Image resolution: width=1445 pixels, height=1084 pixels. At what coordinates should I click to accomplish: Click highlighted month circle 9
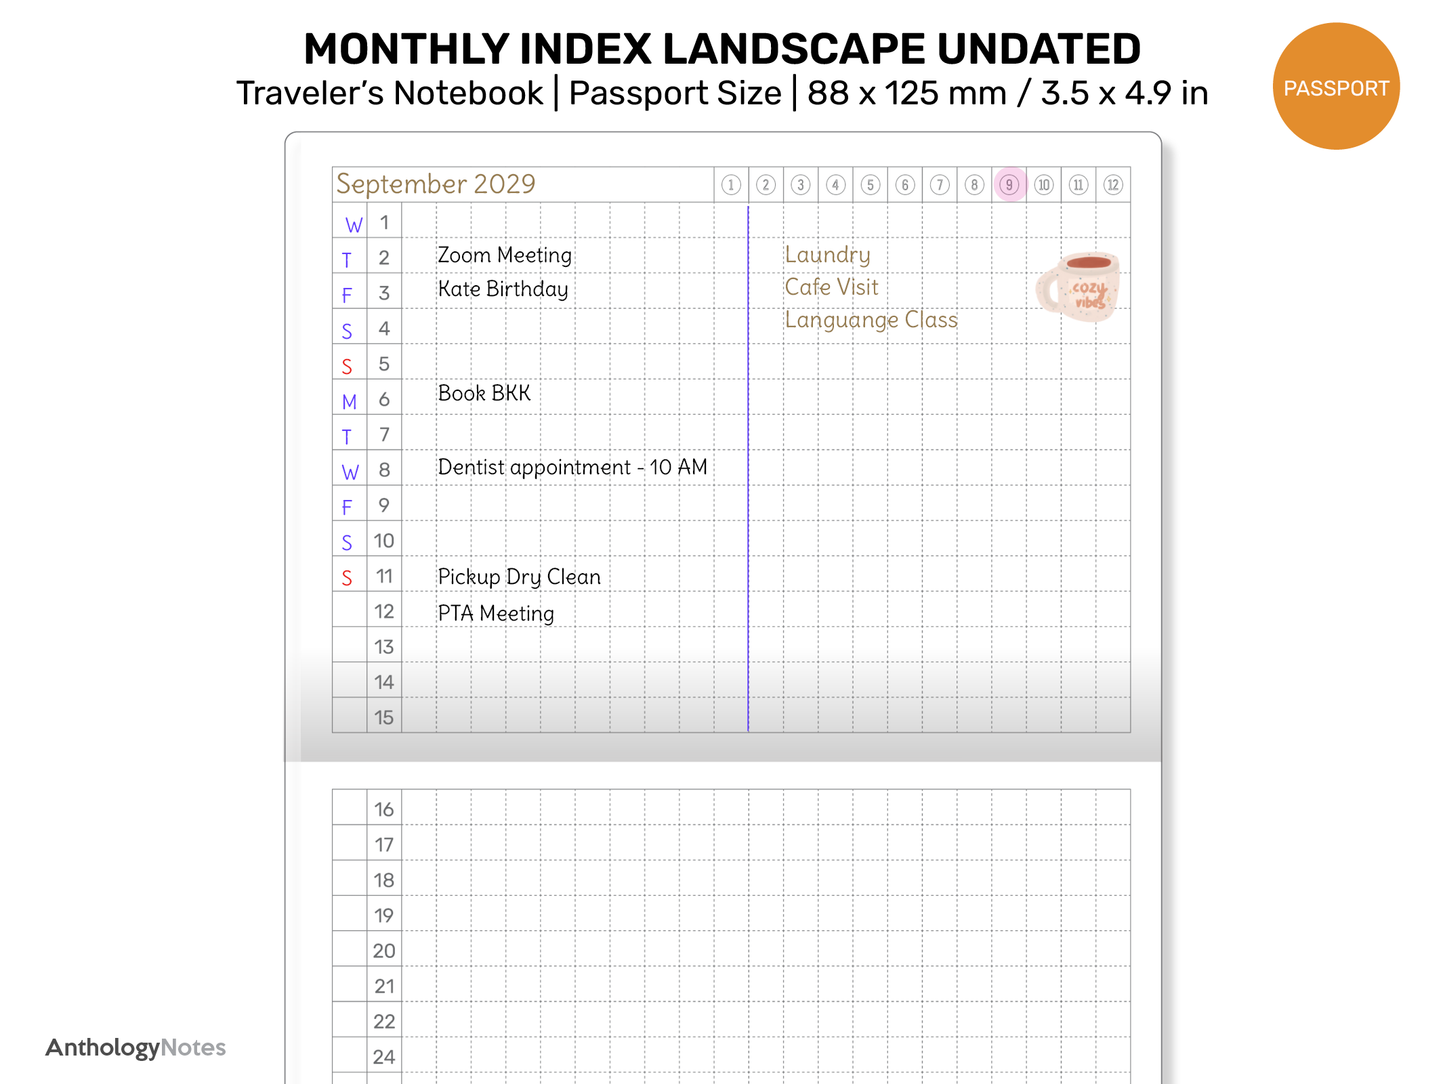1010,185
